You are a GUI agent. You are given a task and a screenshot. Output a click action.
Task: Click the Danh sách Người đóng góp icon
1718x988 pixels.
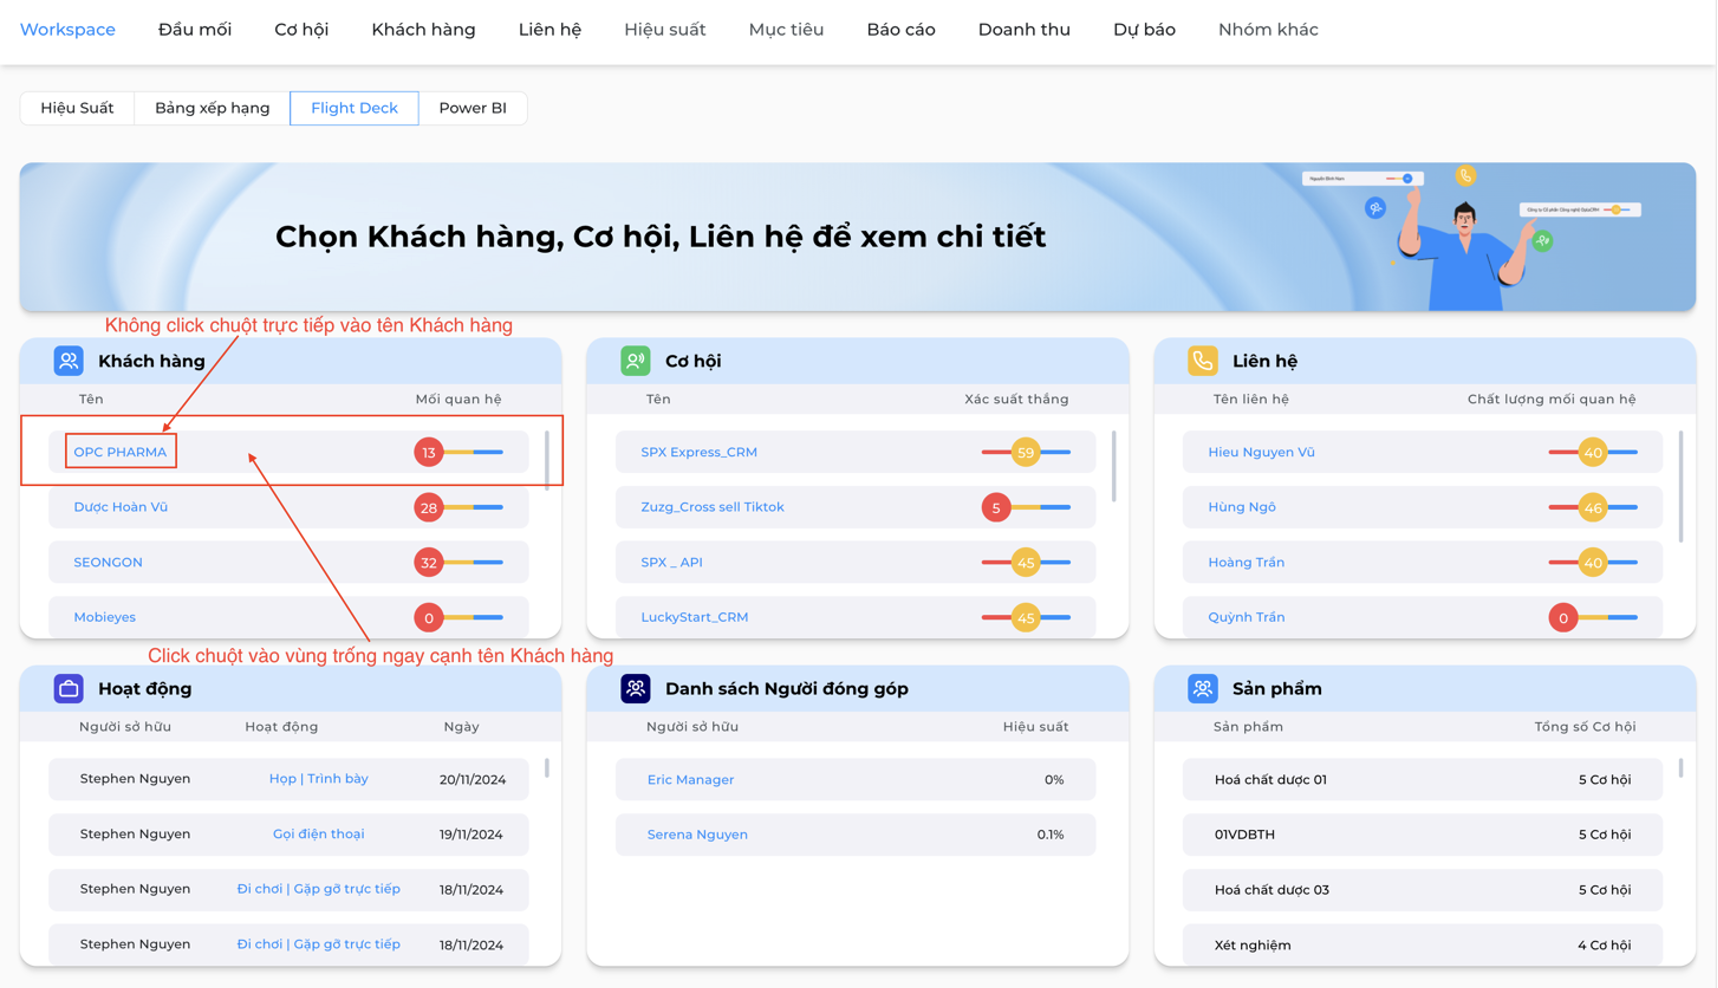tap(635, 689)
